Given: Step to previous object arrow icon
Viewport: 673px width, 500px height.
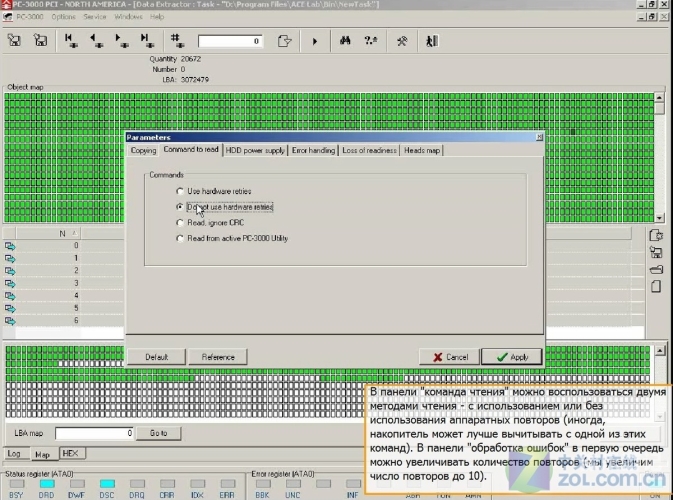Looking at the screenshot, I should pos(96,41).
